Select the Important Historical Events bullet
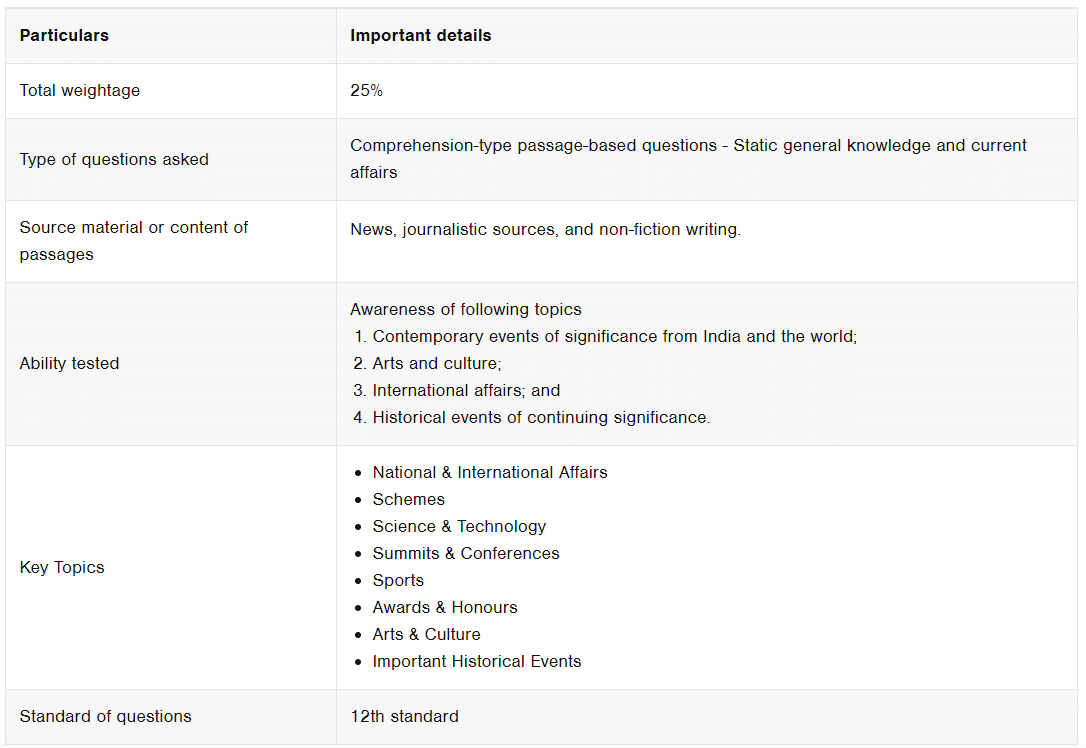The image size is (1086, 748). 477,661
